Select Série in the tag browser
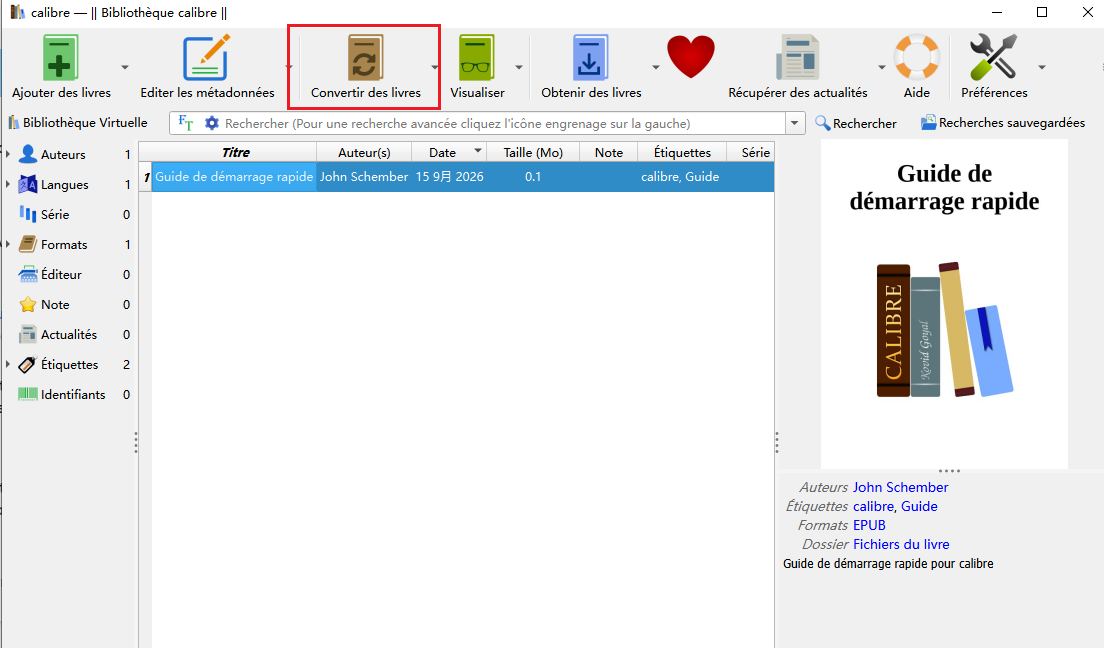The height and width of the screenshot is (648, 1104). [55, 214]
